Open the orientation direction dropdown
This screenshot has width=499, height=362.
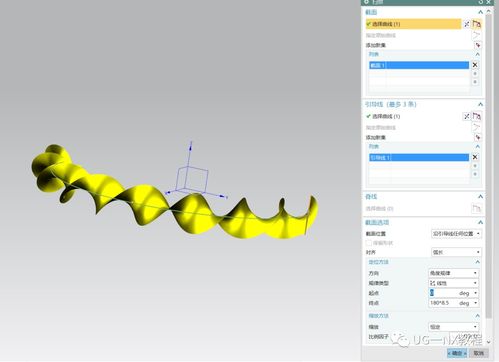[453, 273]
